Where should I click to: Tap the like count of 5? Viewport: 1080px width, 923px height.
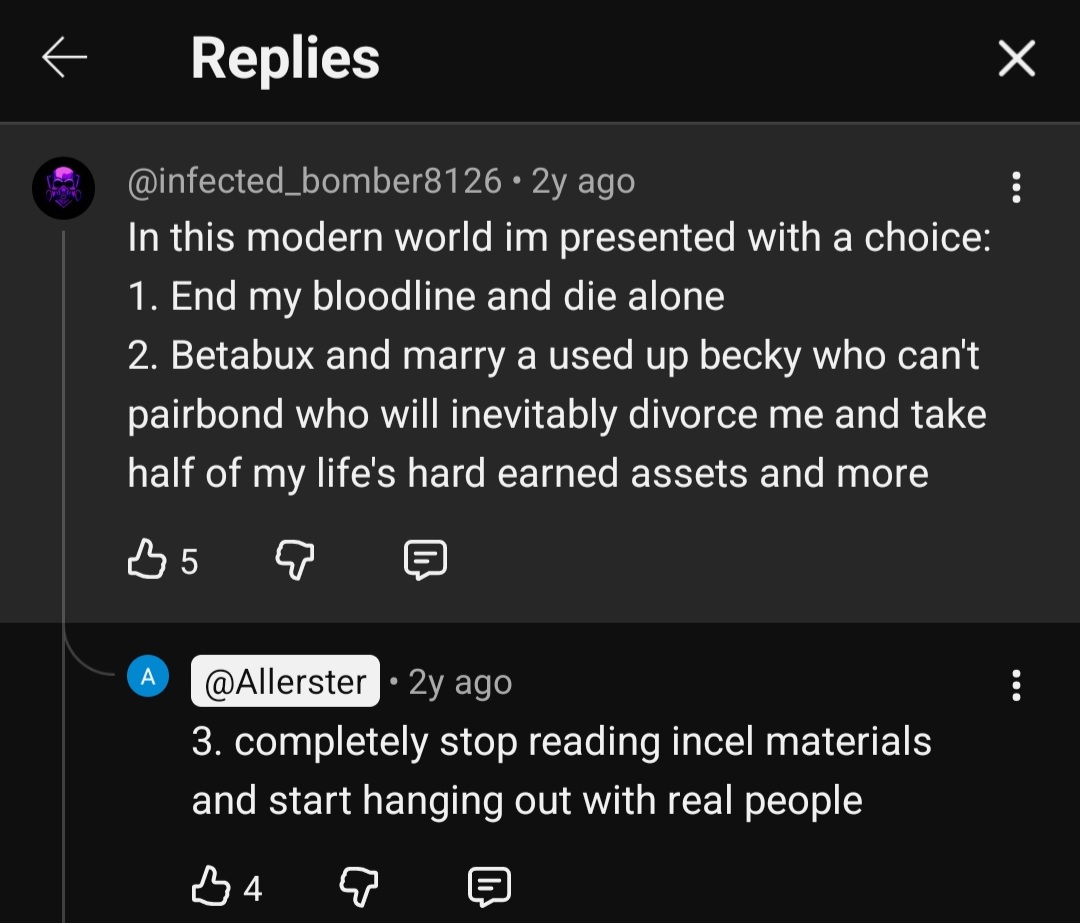pyautogui.click(x=189, y=562)
